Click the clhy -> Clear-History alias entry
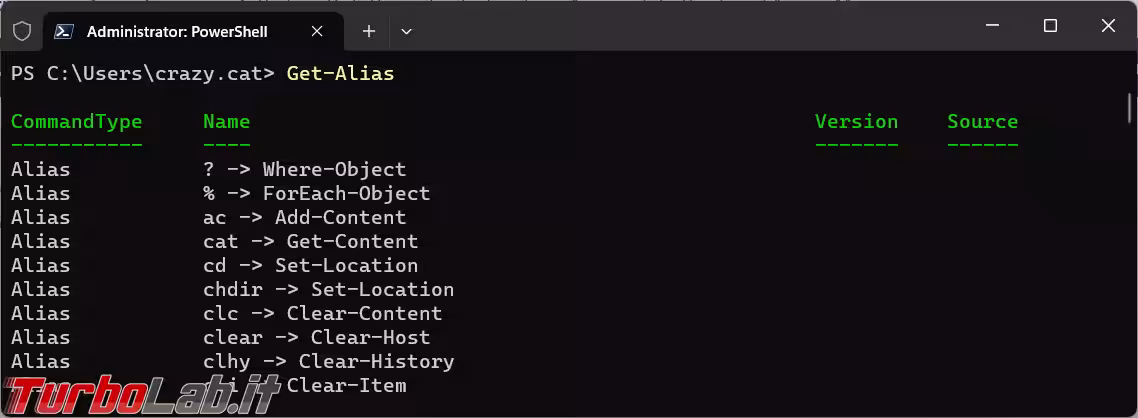Image resolution: width=1138 pixels, height=418 pixels. pyautogui.click(x=328, y=361)
